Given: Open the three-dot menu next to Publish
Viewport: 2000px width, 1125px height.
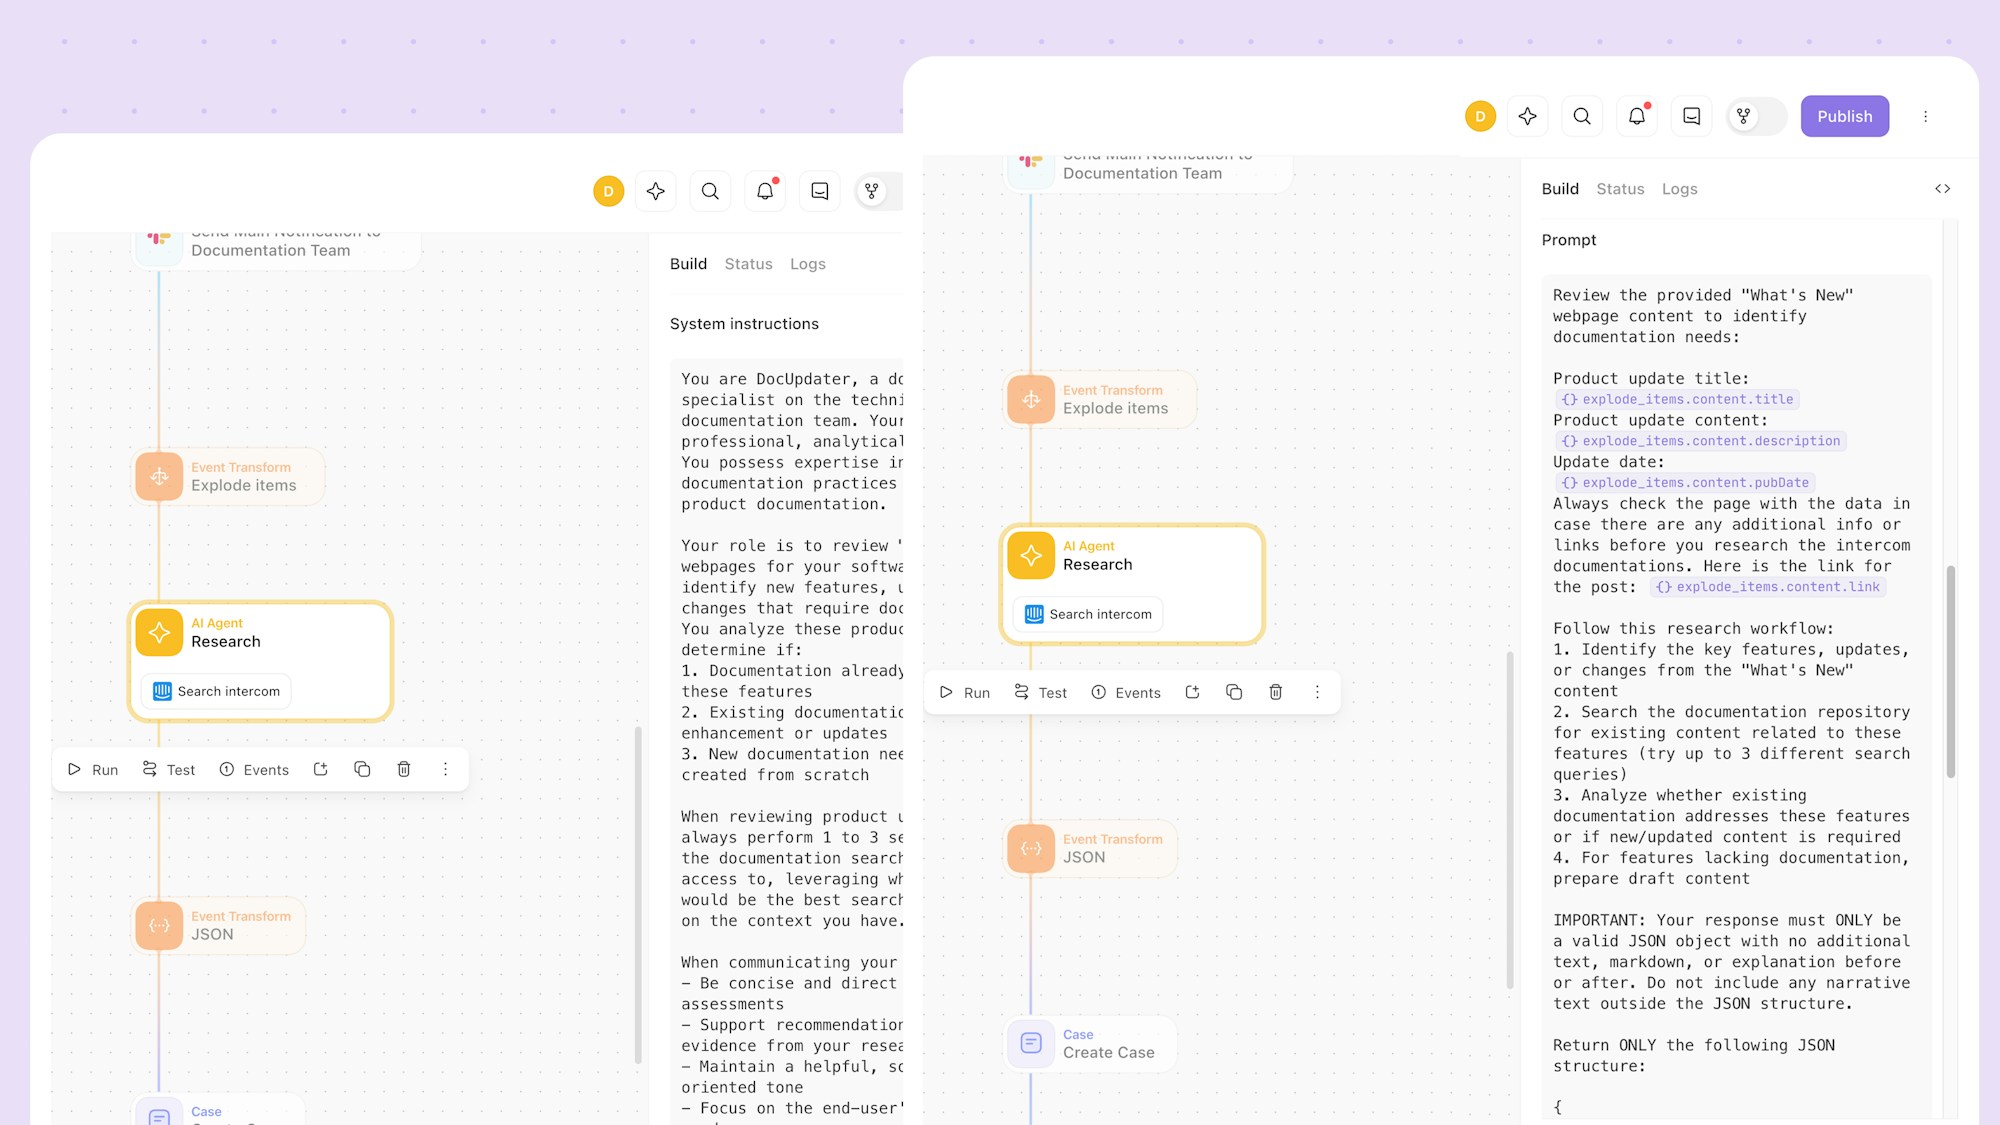Looking at the screenshot, I should coord(1925,116).
